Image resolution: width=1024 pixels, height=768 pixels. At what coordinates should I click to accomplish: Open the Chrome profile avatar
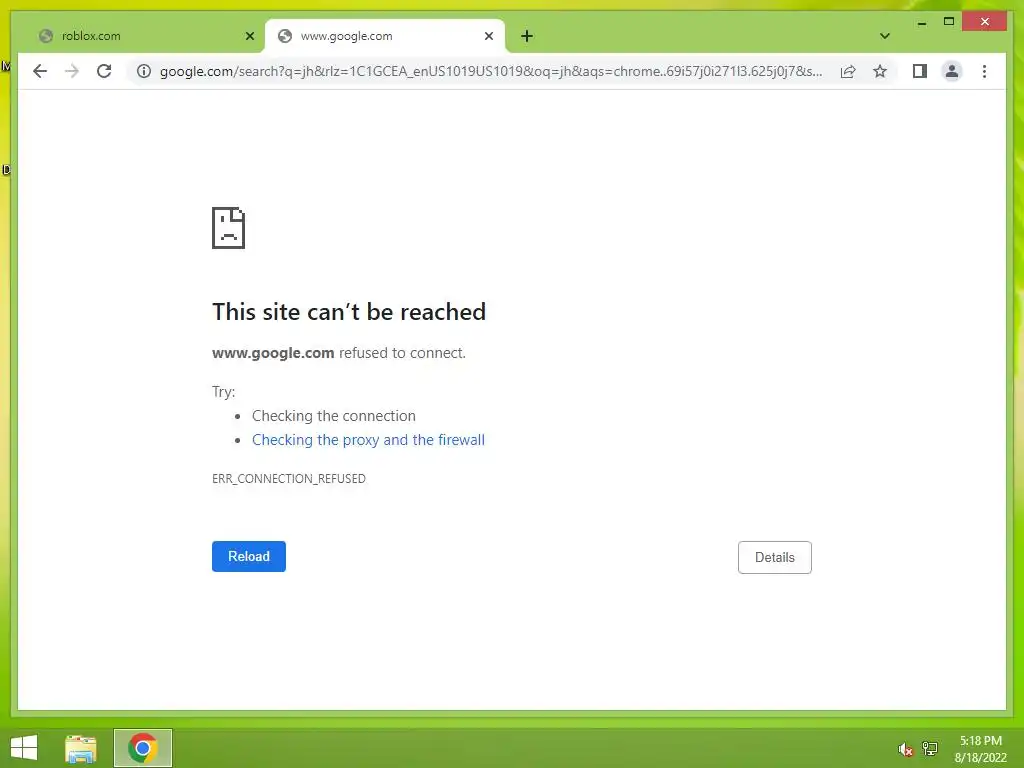point(952,71)
